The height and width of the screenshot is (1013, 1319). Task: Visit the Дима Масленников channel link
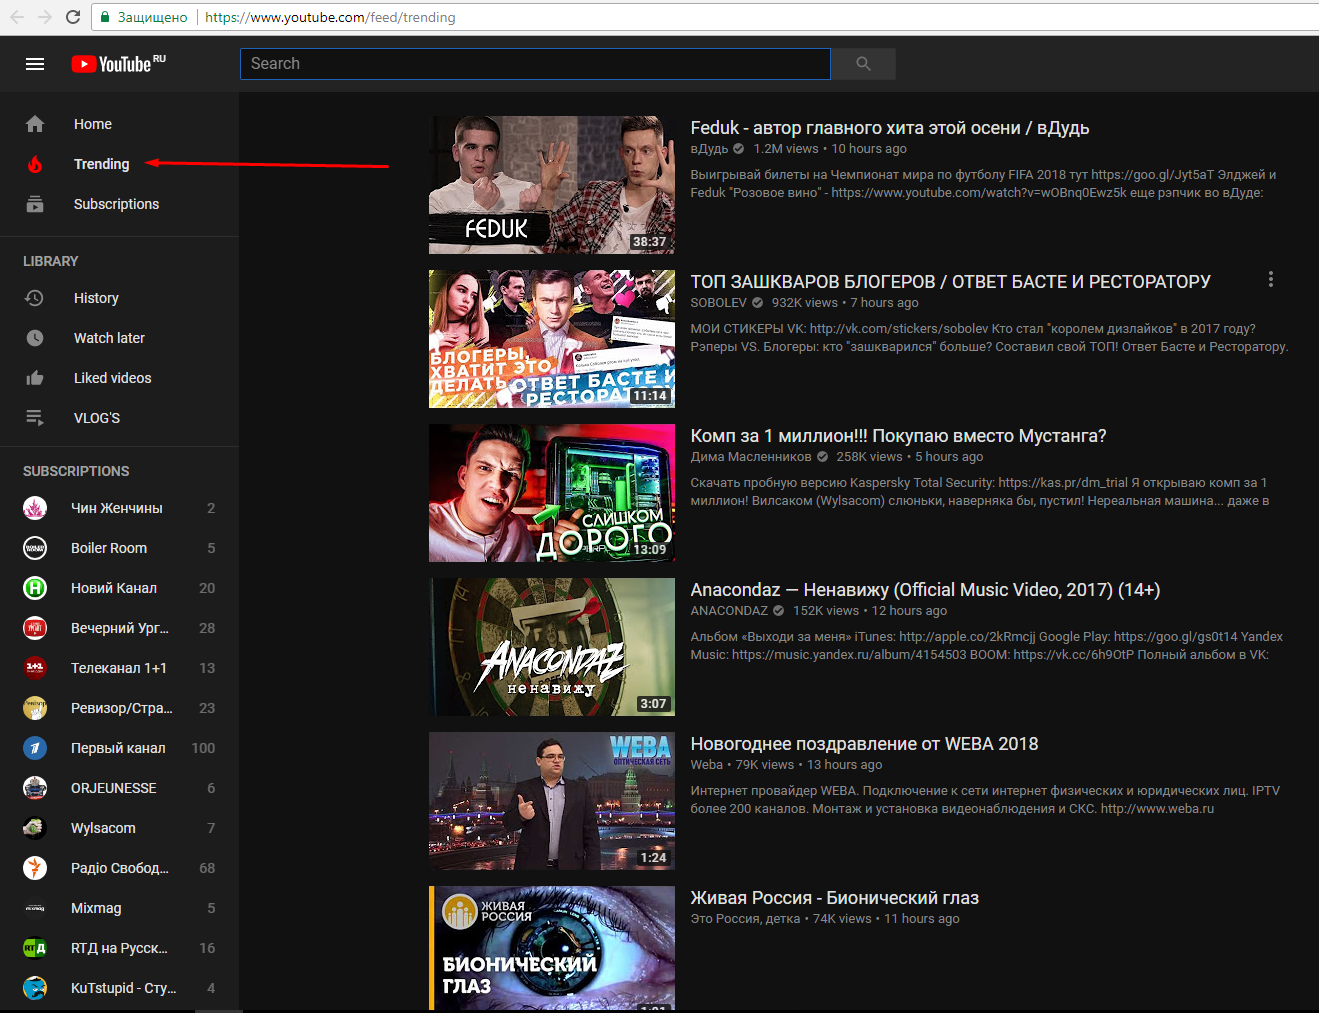pyautogui.click(x=751, y=457)
